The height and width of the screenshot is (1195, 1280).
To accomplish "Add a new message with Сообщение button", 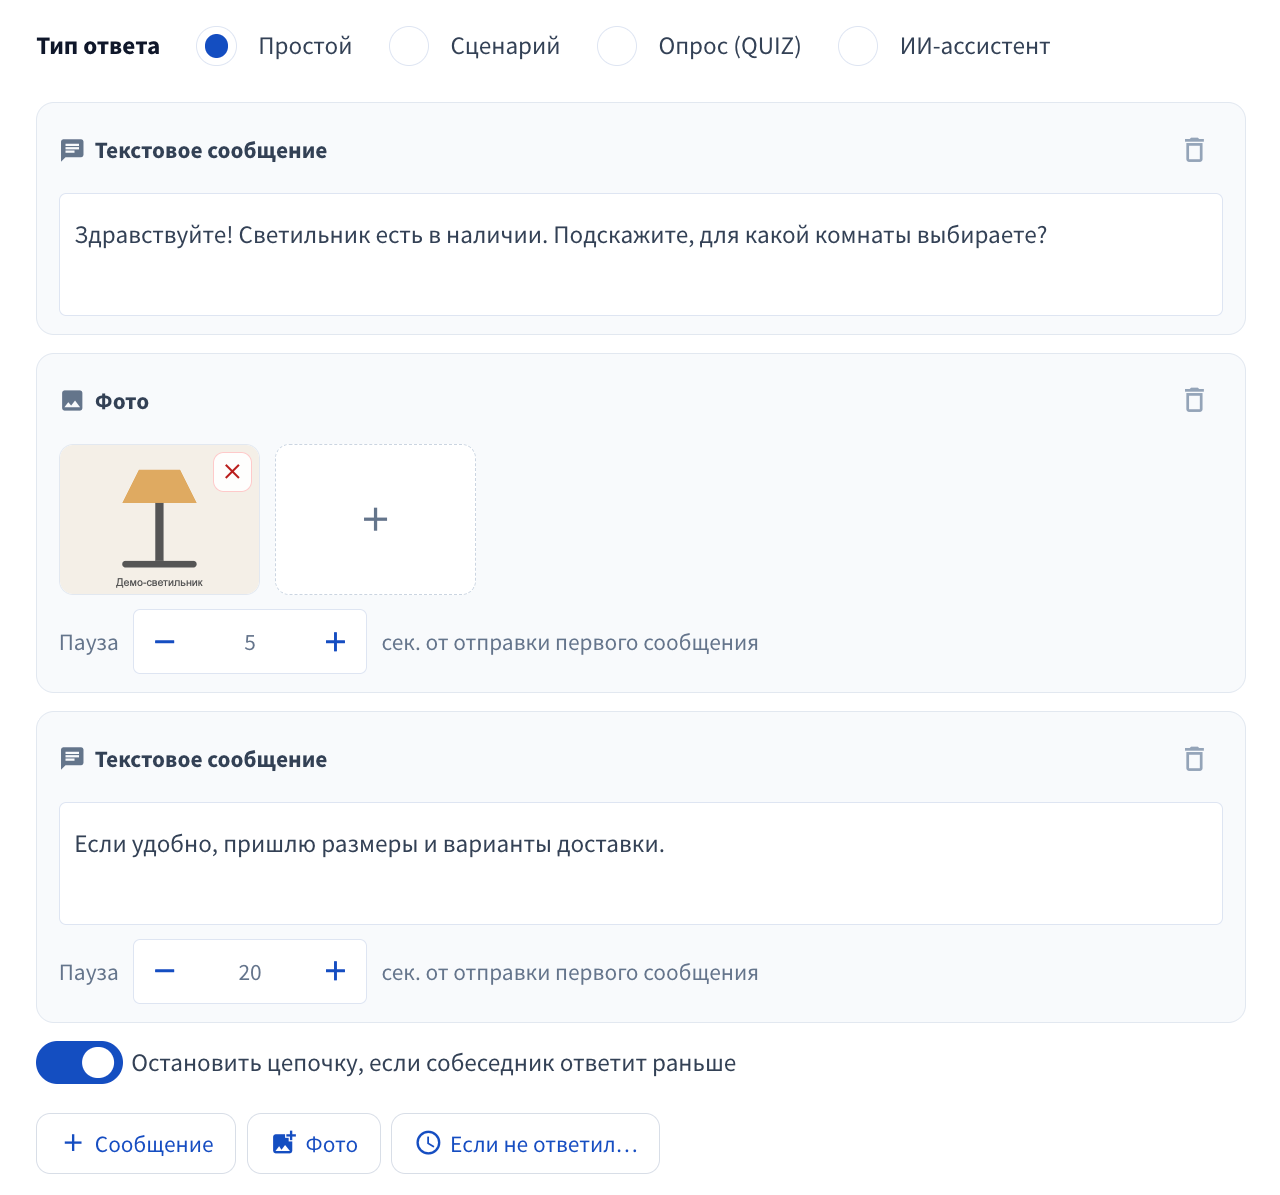I will coord(136,1143).
